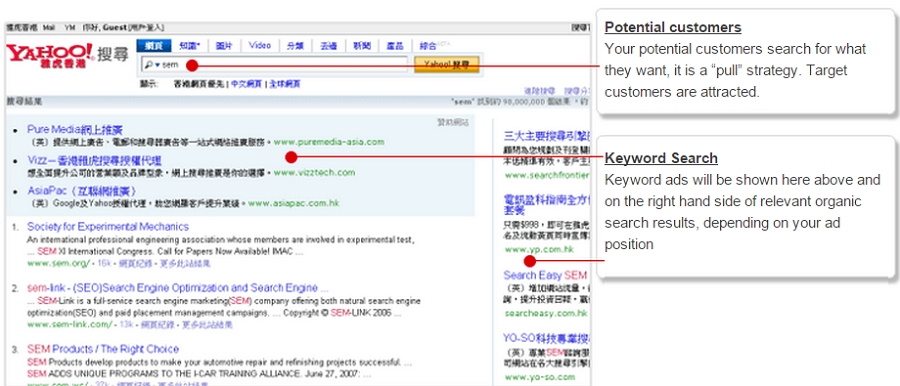Click the www.vizztech.com URL
This screenshot has height=386, width=900.
coord(314,172)
